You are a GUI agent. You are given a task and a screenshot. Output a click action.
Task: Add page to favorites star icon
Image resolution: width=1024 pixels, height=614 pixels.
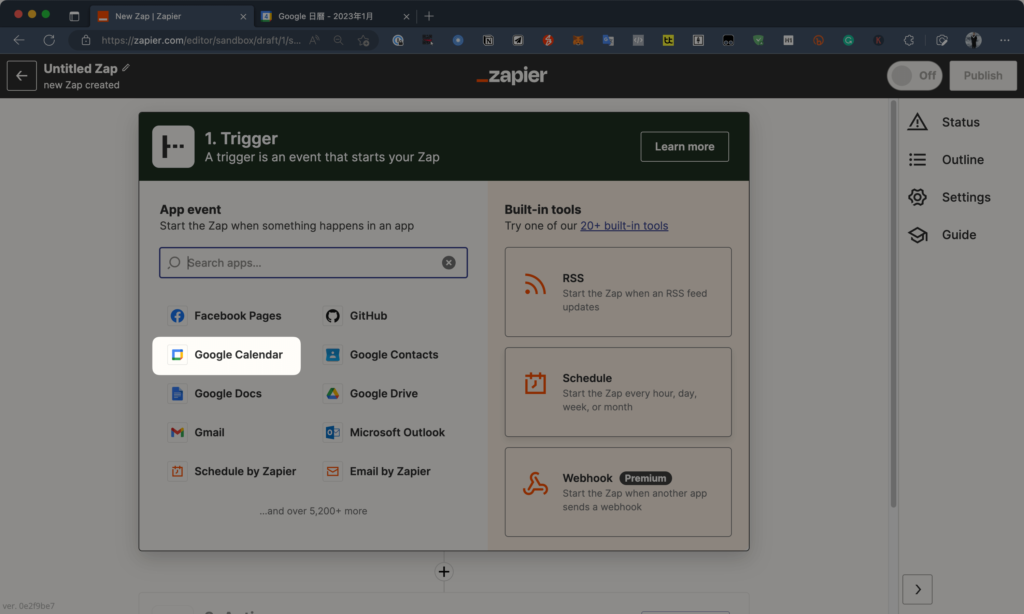pos(364,40)
